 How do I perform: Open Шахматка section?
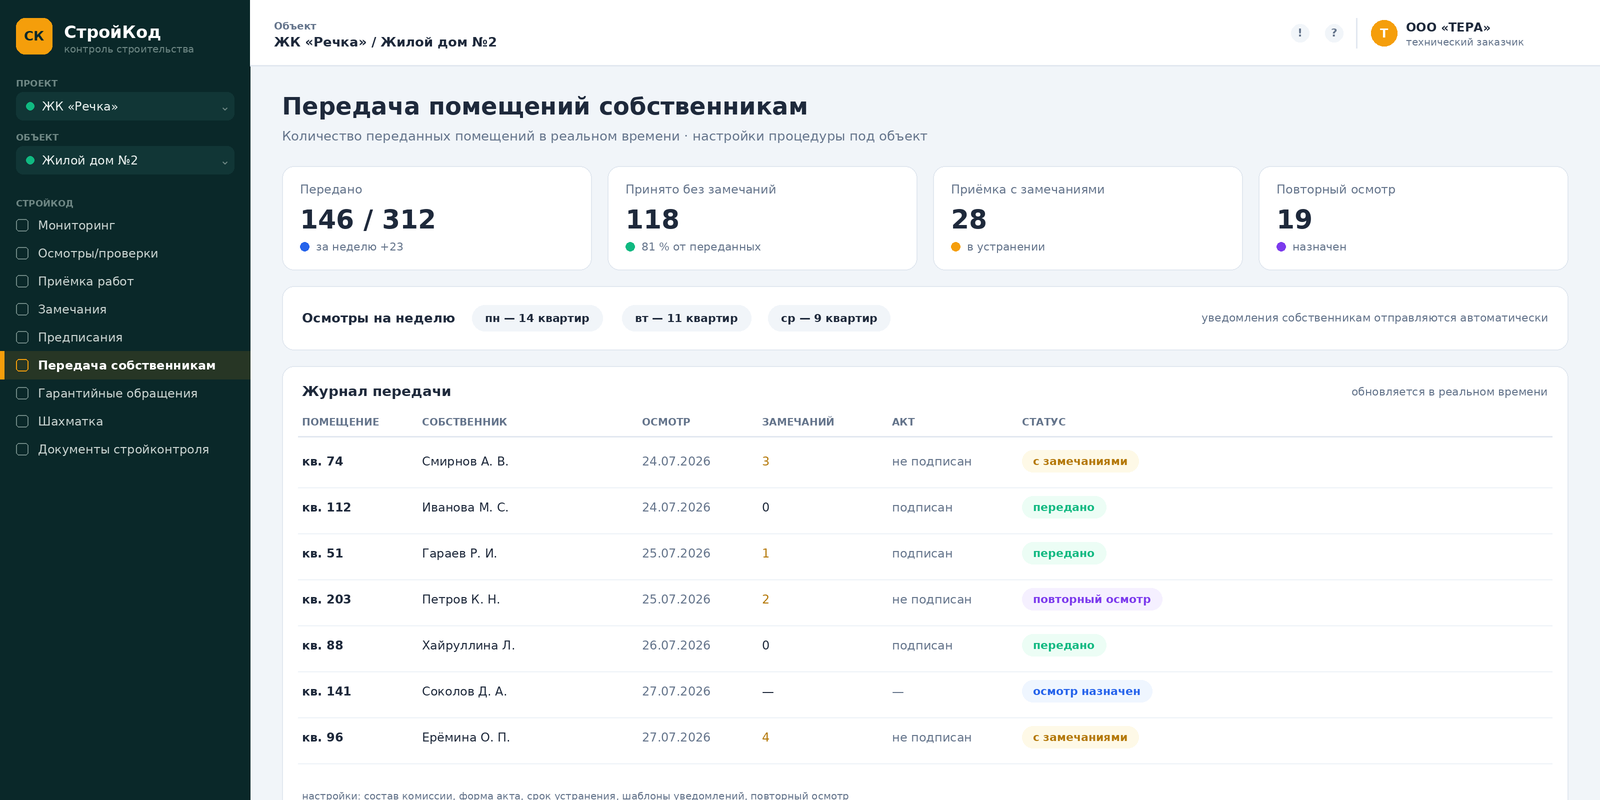pos(125,421)
